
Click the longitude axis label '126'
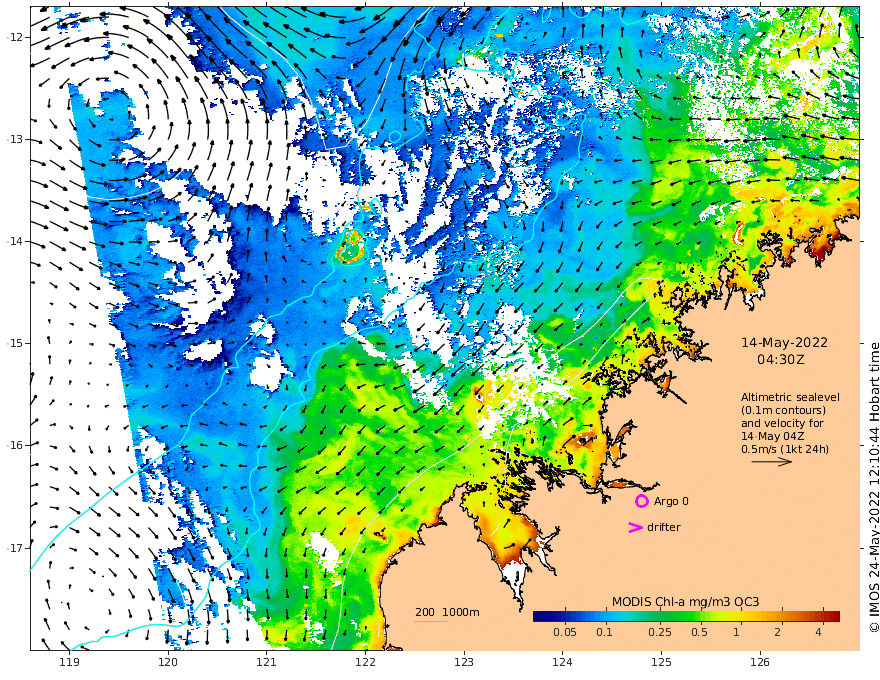point(760,663)
